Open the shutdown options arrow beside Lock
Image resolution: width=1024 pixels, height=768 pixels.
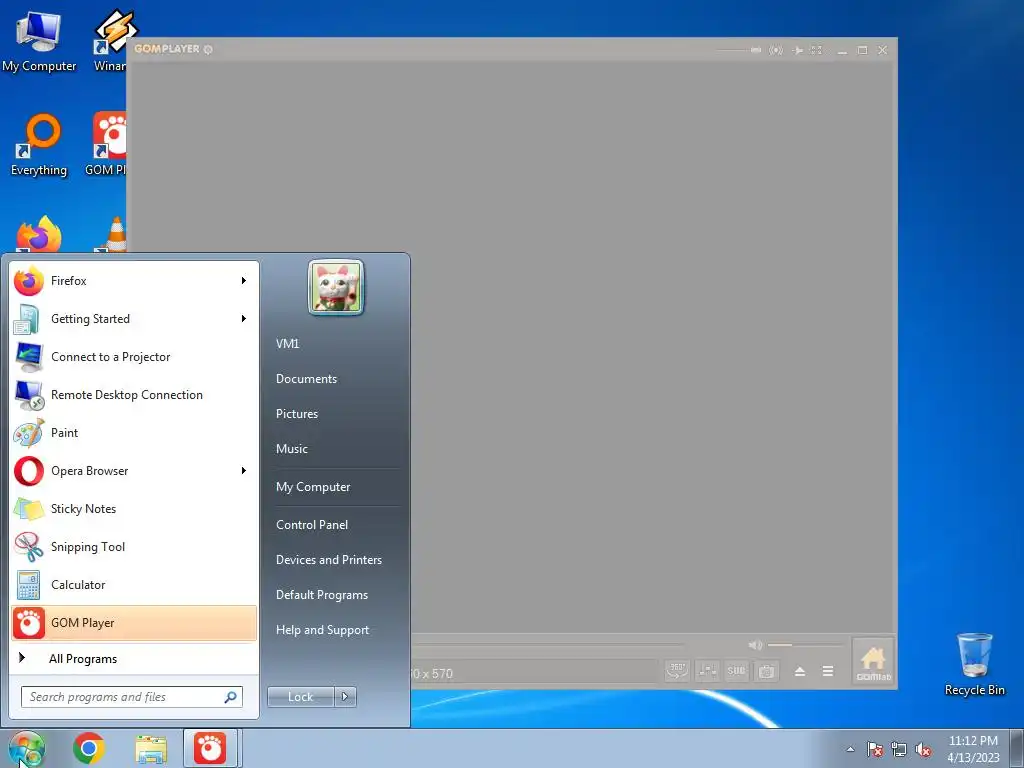[x=345, y=697]
